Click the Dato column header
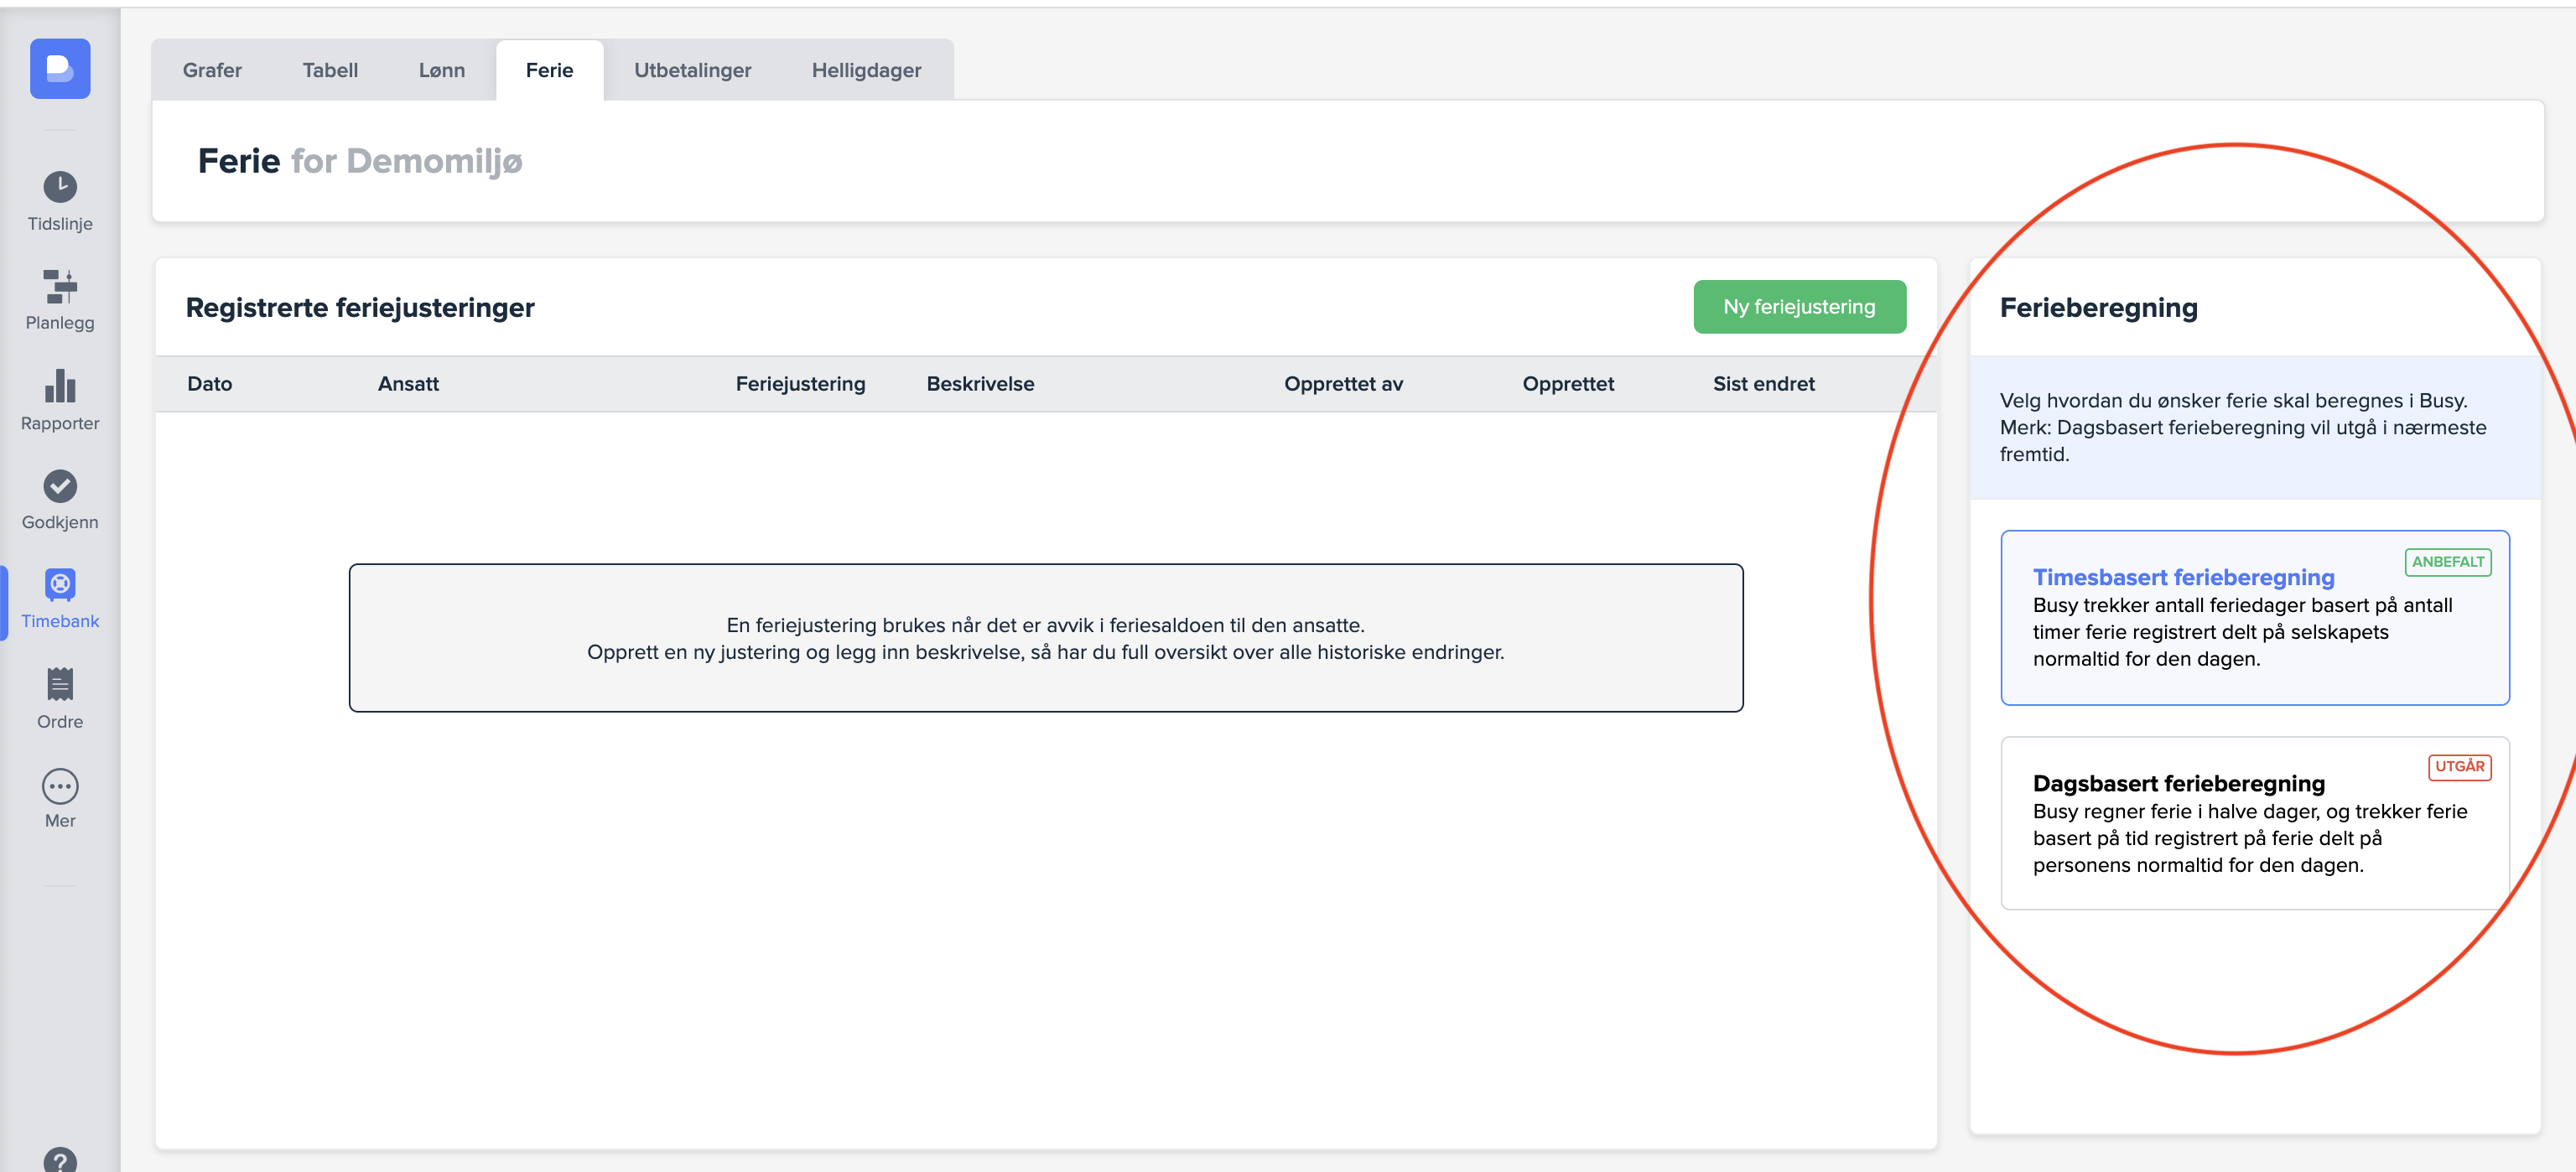The height and width of the screenshot is (1172, 2576). point(209,384)
